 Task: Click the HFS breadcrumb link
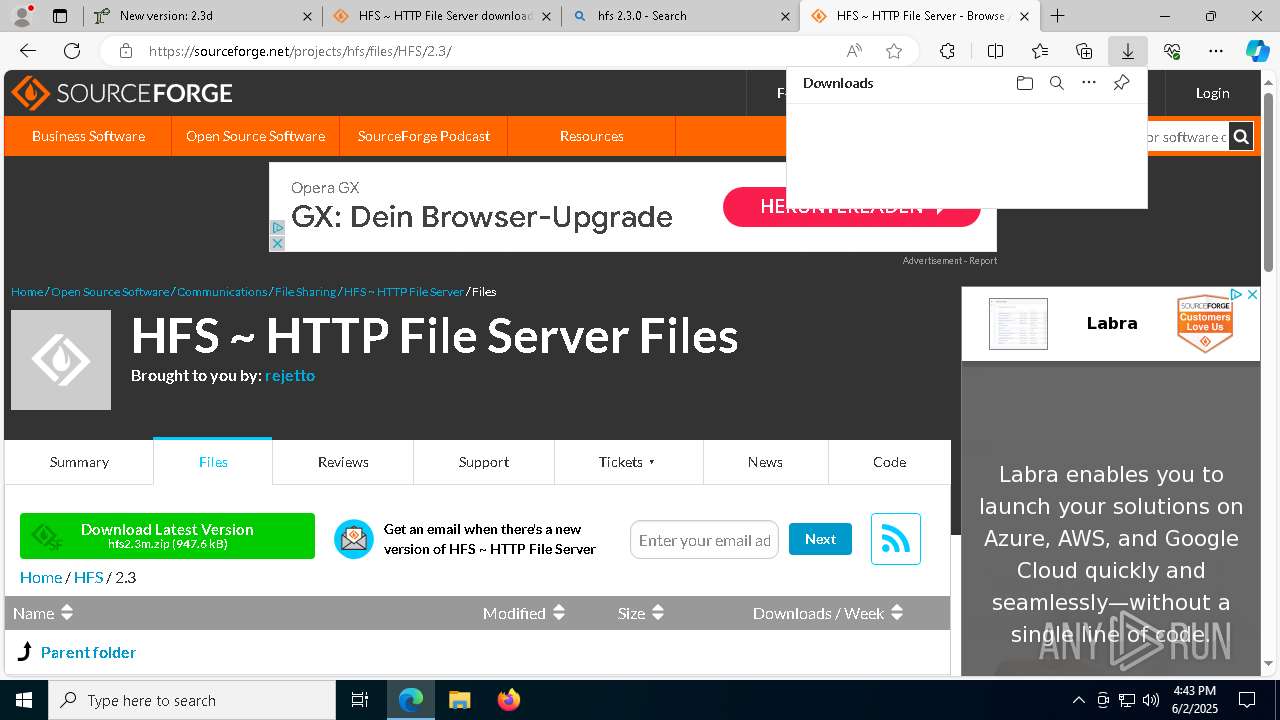[88, 577]
